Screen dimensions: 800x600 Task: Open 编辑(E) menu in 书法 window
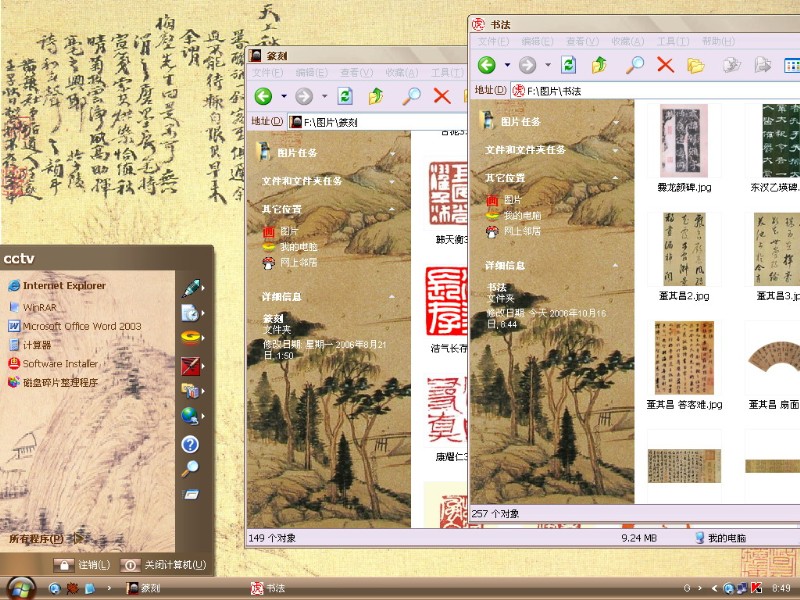[x=537, y=41]
